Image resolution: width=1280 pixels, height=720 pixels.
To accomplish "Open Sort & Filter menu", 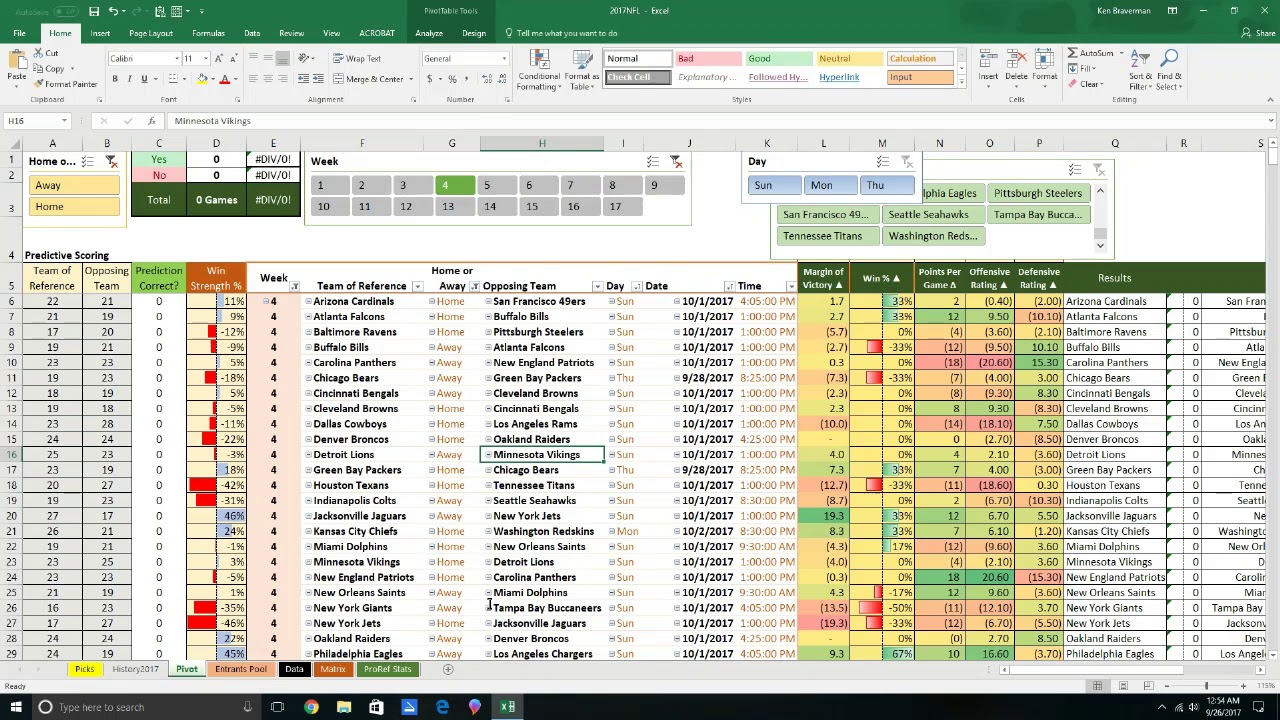I will (1140, 70).
